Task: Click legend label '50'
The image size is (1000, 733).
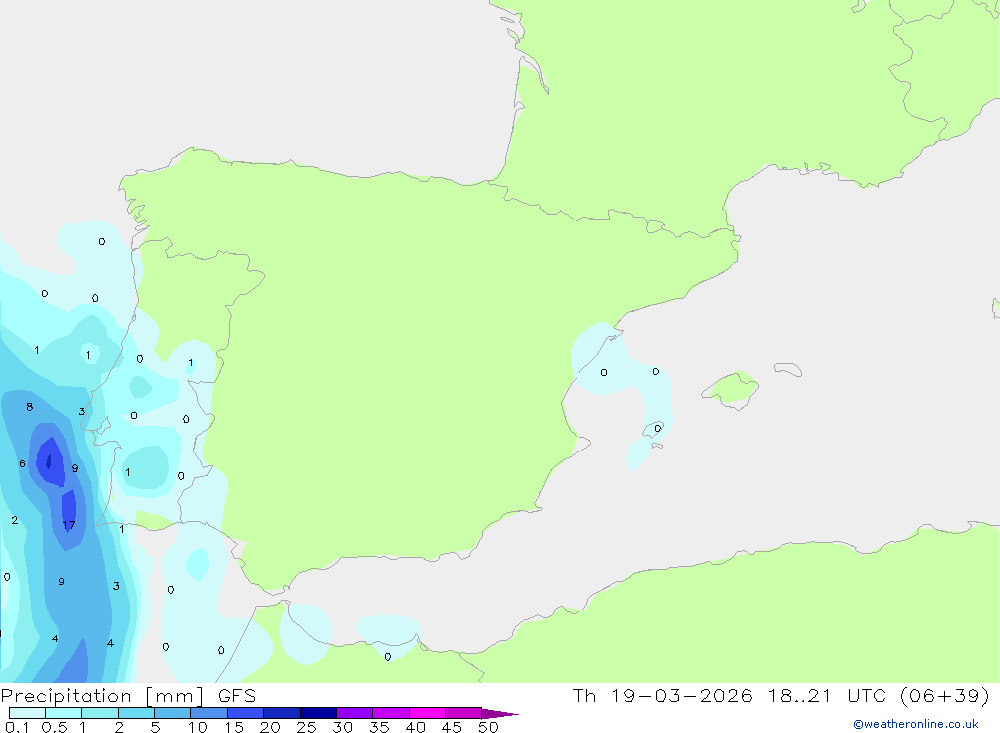Action: click(x=488, y=727)
